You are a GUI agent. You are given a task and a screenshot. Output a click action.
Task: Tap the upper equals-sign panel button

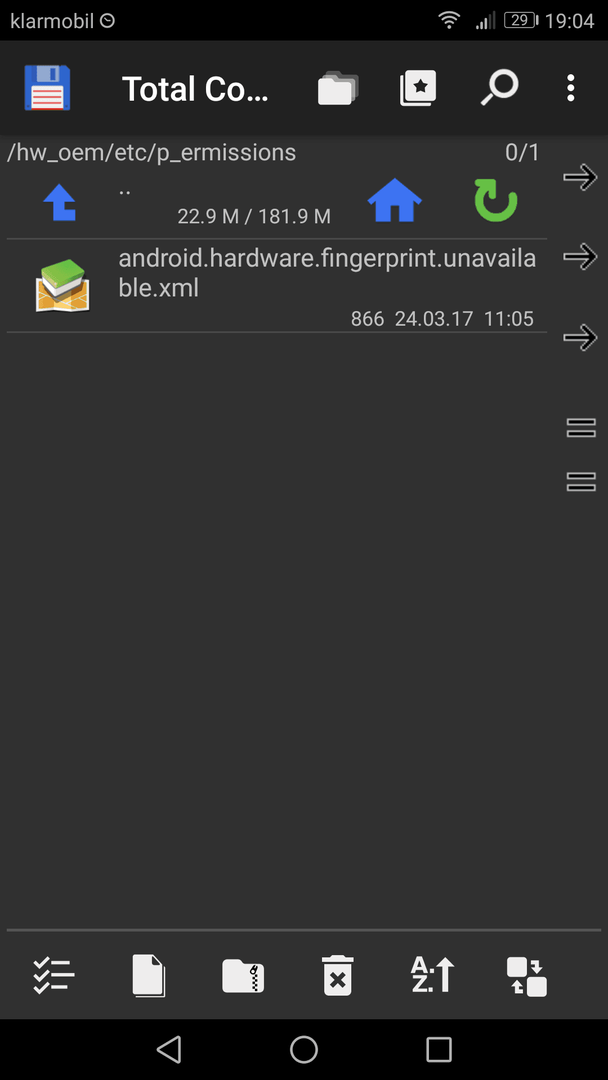click(580, 428)
